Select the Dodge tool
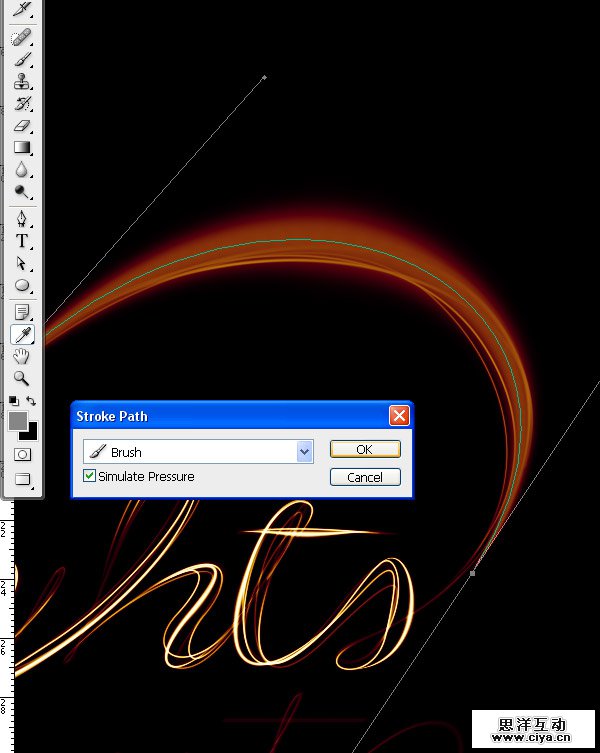The image size is (600, 753). coord(21,192)
